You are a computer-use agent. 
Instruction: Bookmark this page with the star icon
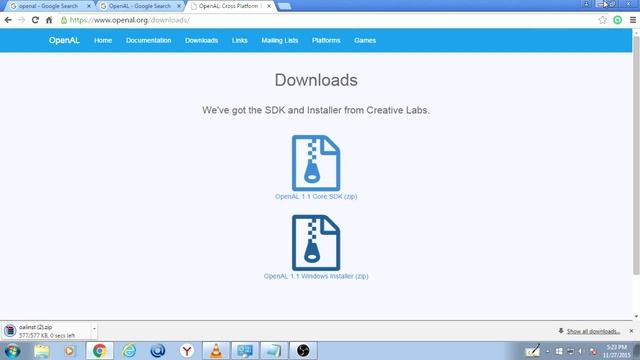click(x=602, y=20)
